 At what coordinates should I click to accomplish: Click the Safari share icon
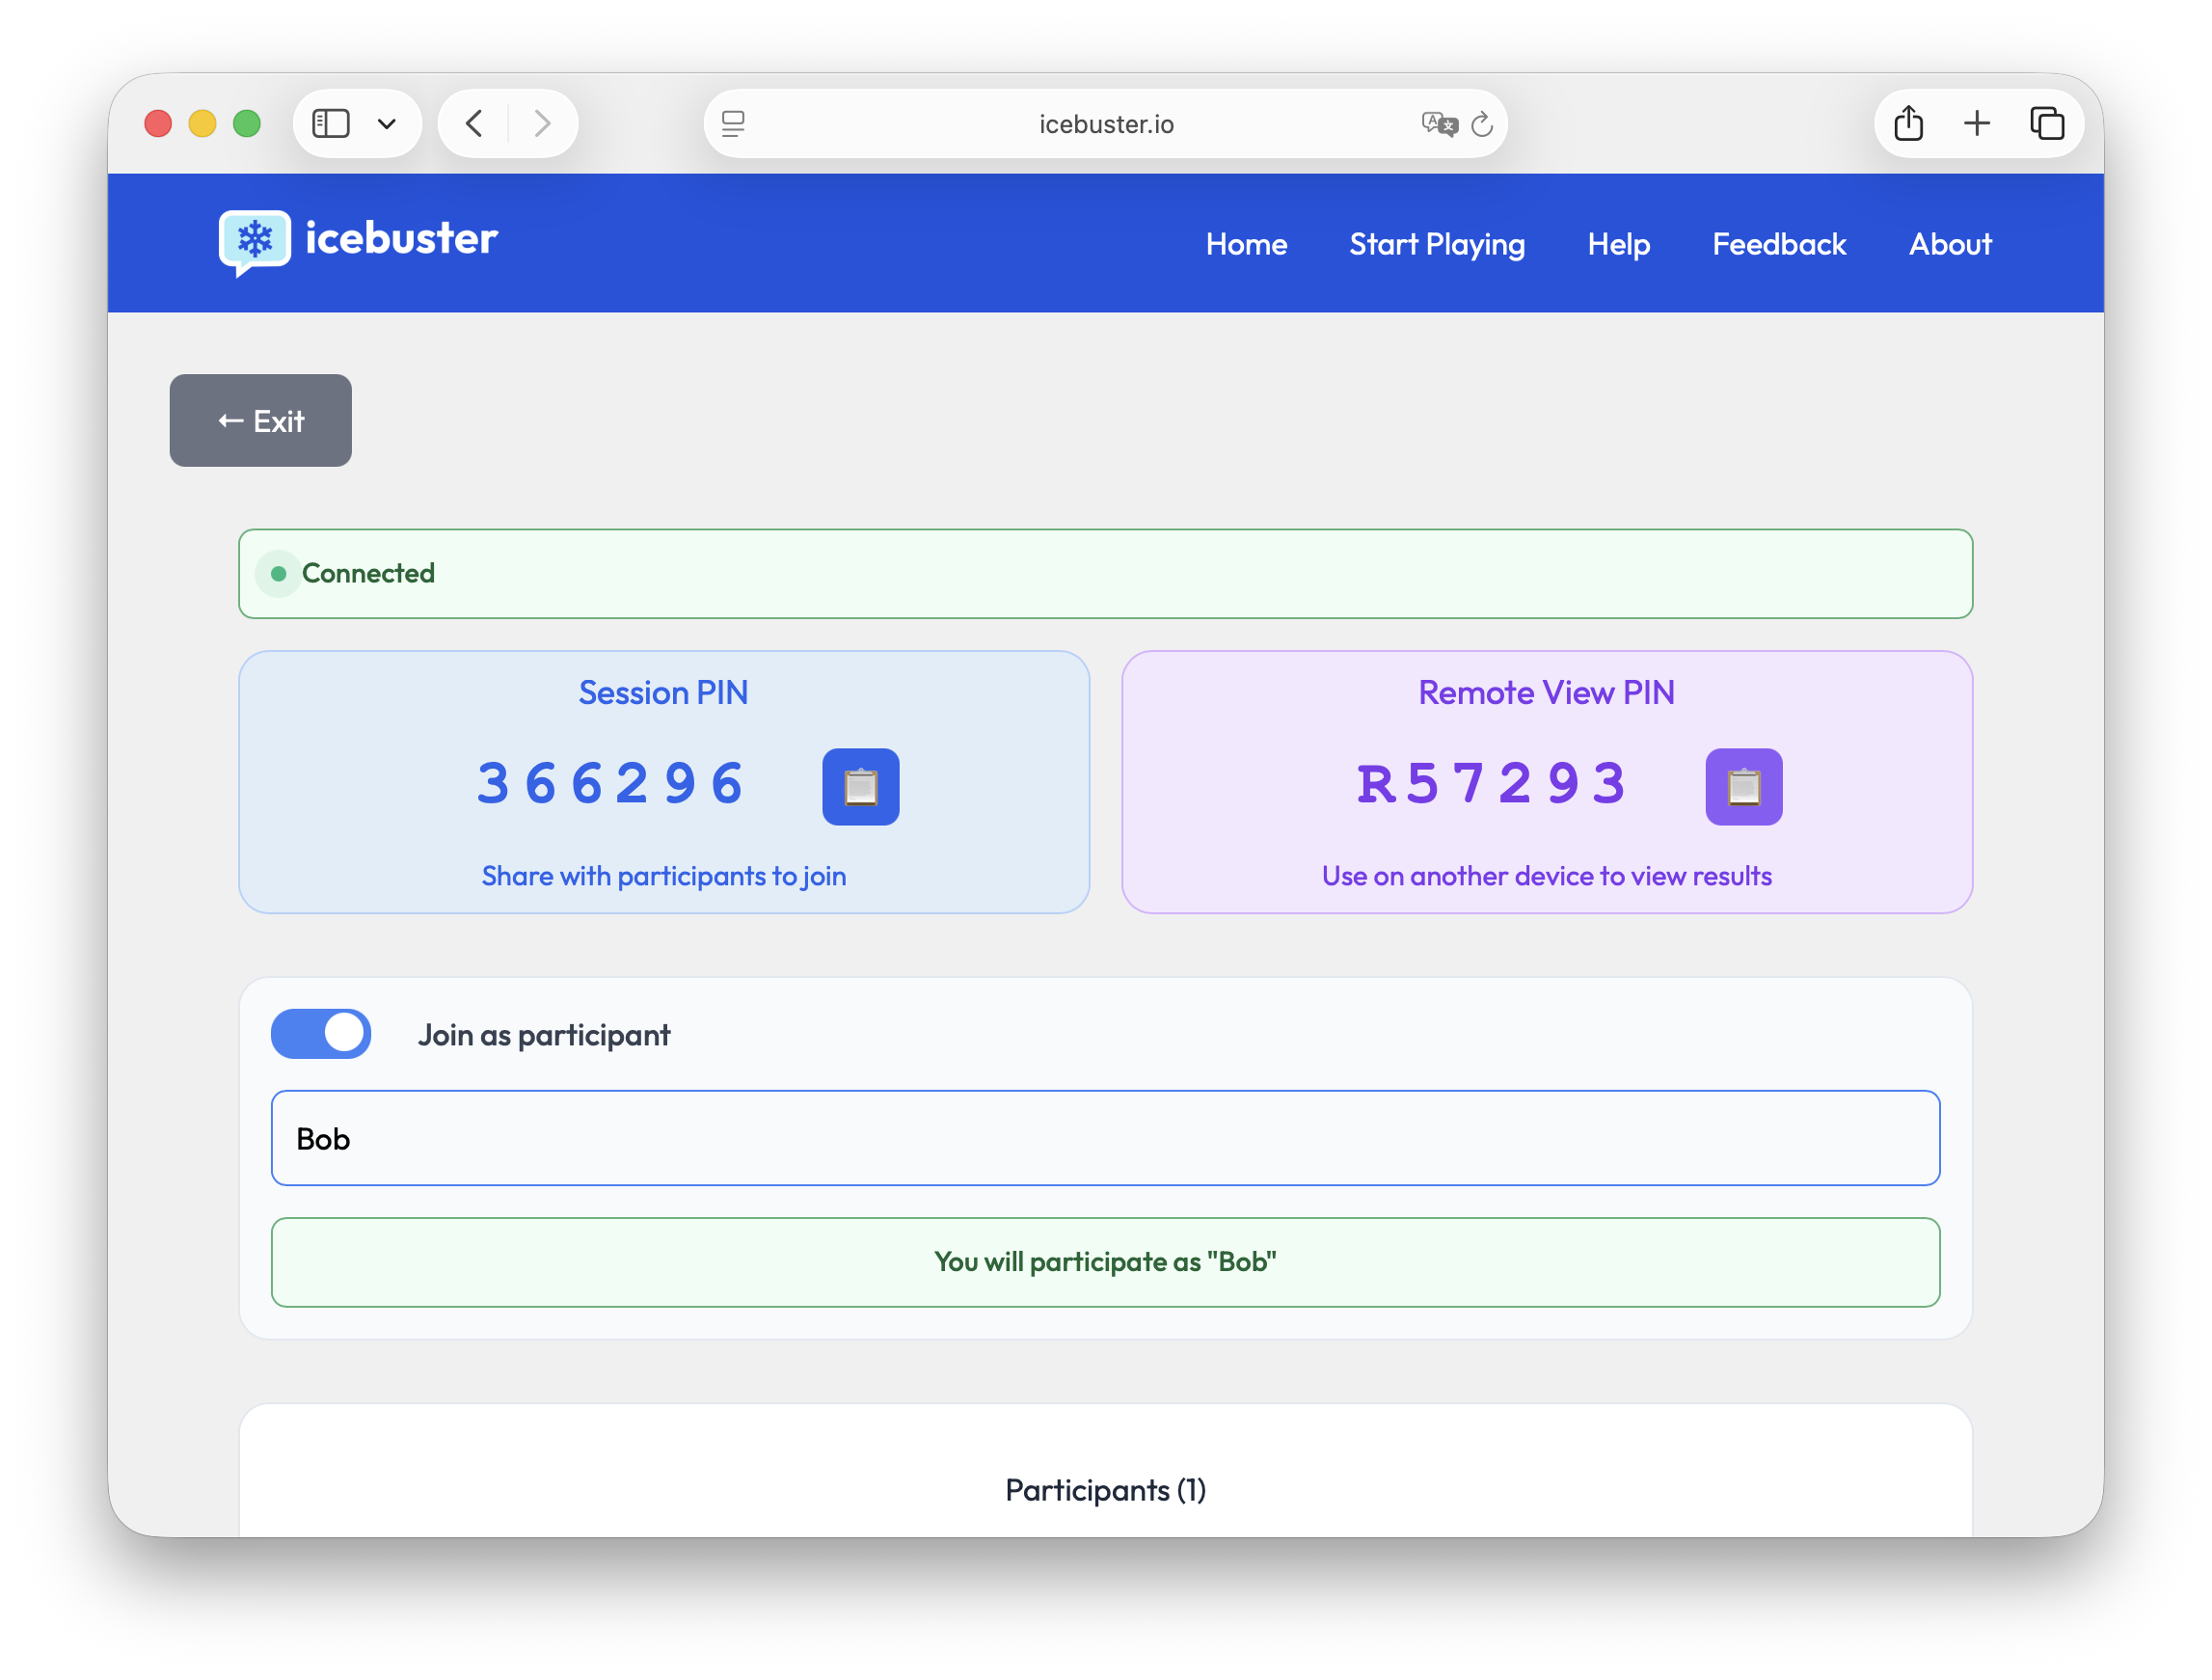tap(1908, 124)
